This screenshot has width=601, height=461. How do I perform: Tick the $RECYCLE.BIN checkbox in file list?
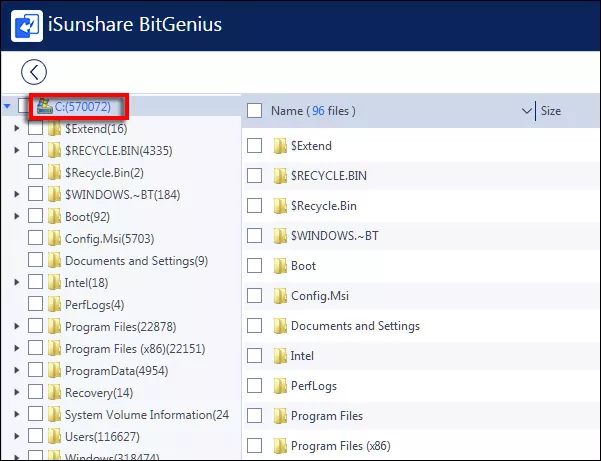(255, 176)
